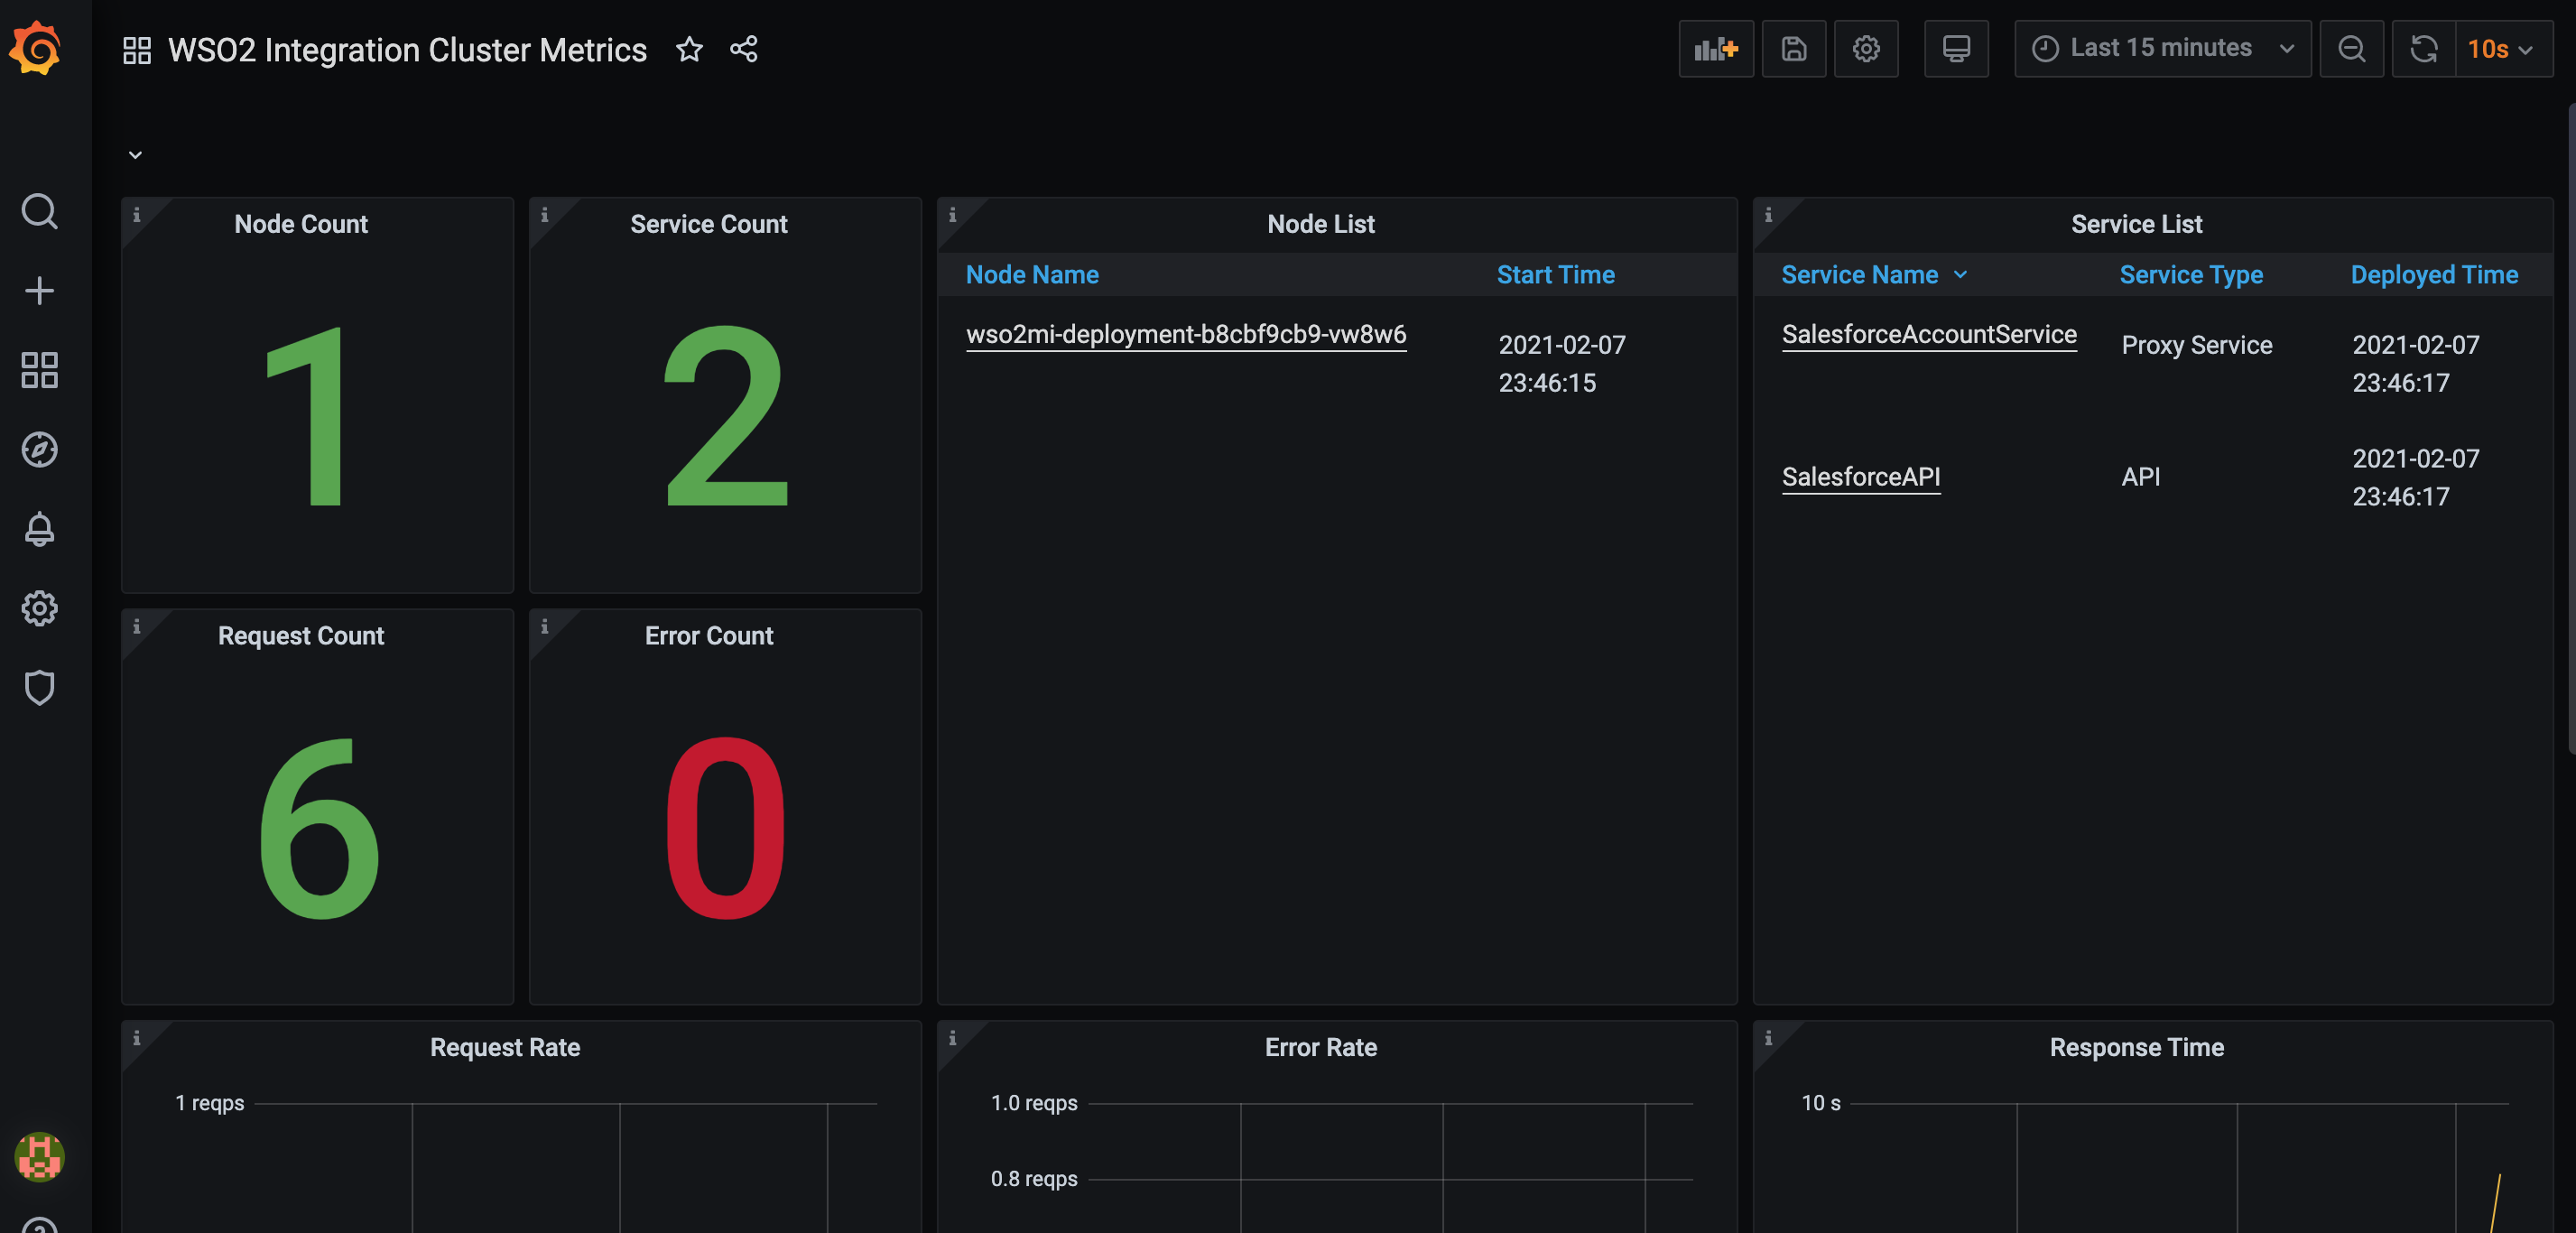Open the Last 15 minutes time picker
The width and height of the screenshot is (2576, 1233).
click(2161, 48)
